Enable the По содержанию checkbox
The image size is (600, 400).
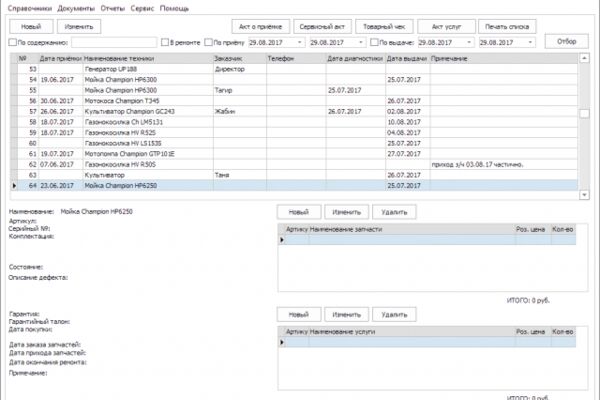pyautogui.click(x=13, y=42)
